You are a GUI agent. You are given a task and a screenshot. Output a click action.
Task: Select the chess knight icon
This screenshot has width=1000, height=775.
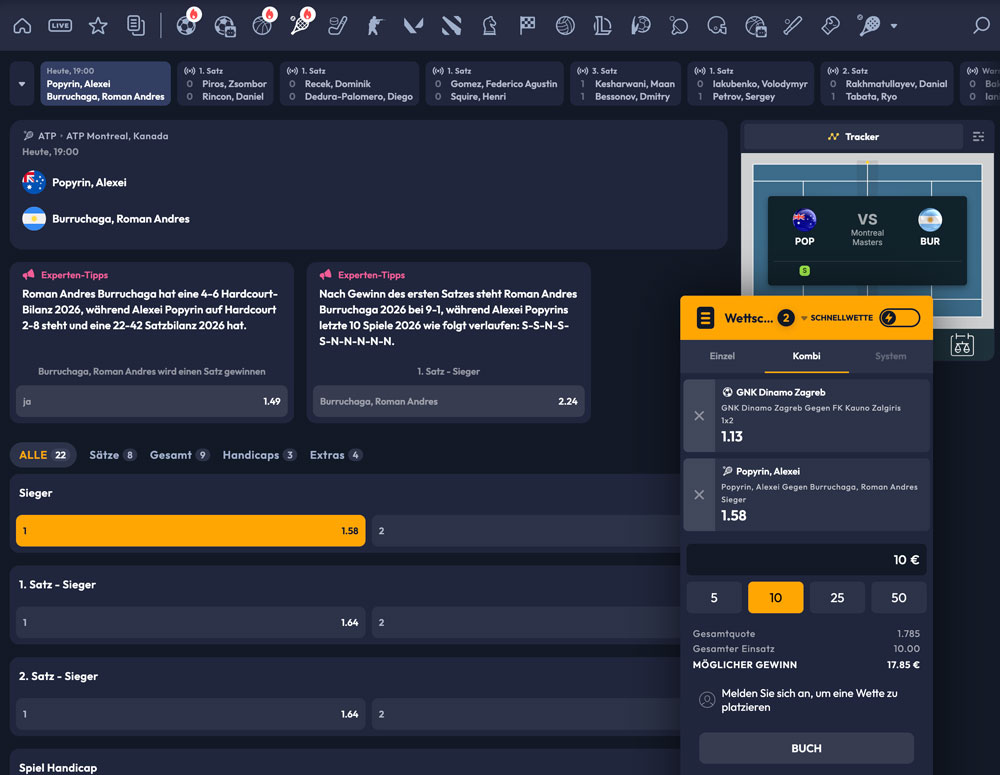click(489, 26)
